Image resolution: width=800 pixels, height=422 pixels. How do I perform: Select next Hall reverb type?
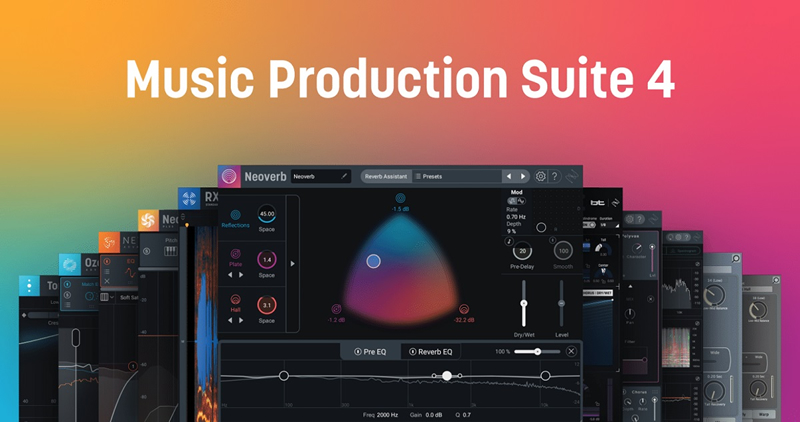tap(241, 320)
